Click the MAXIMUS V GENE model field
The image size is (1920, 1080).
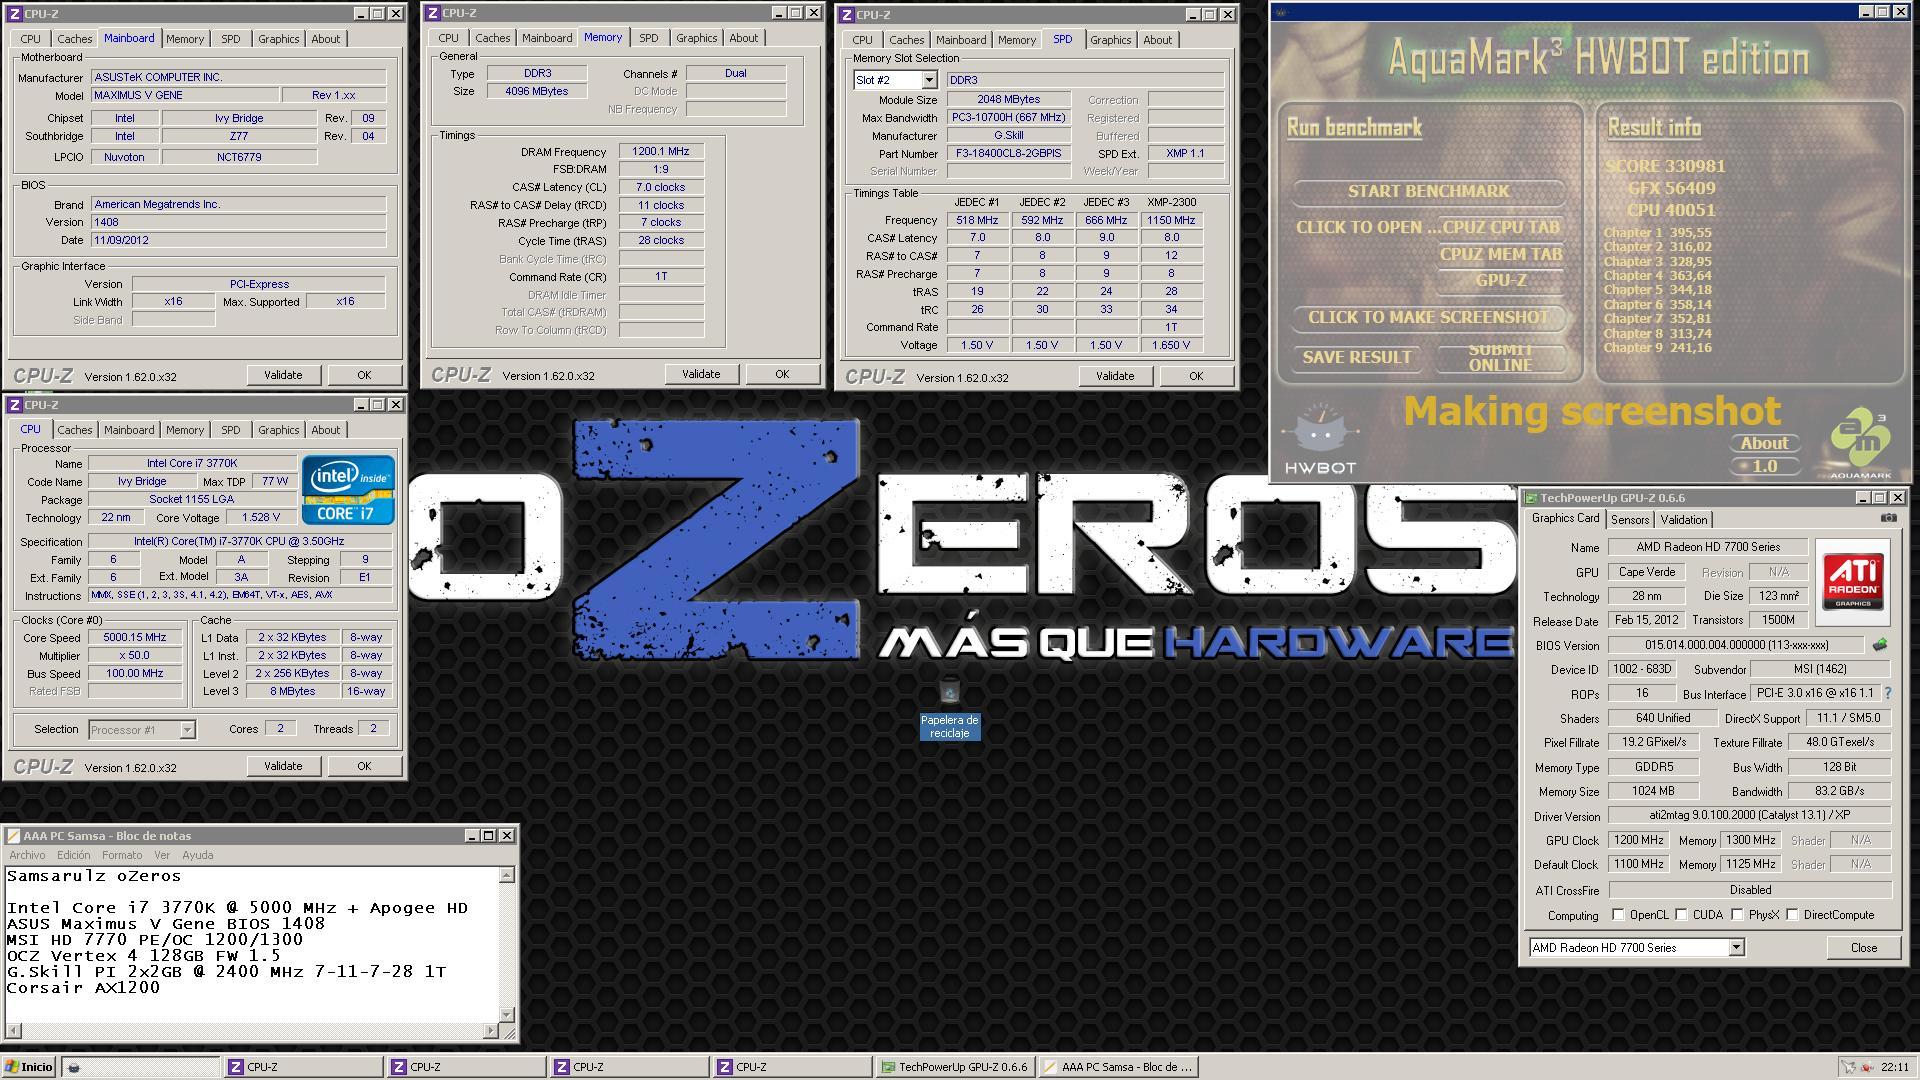(x=184, y=95)
